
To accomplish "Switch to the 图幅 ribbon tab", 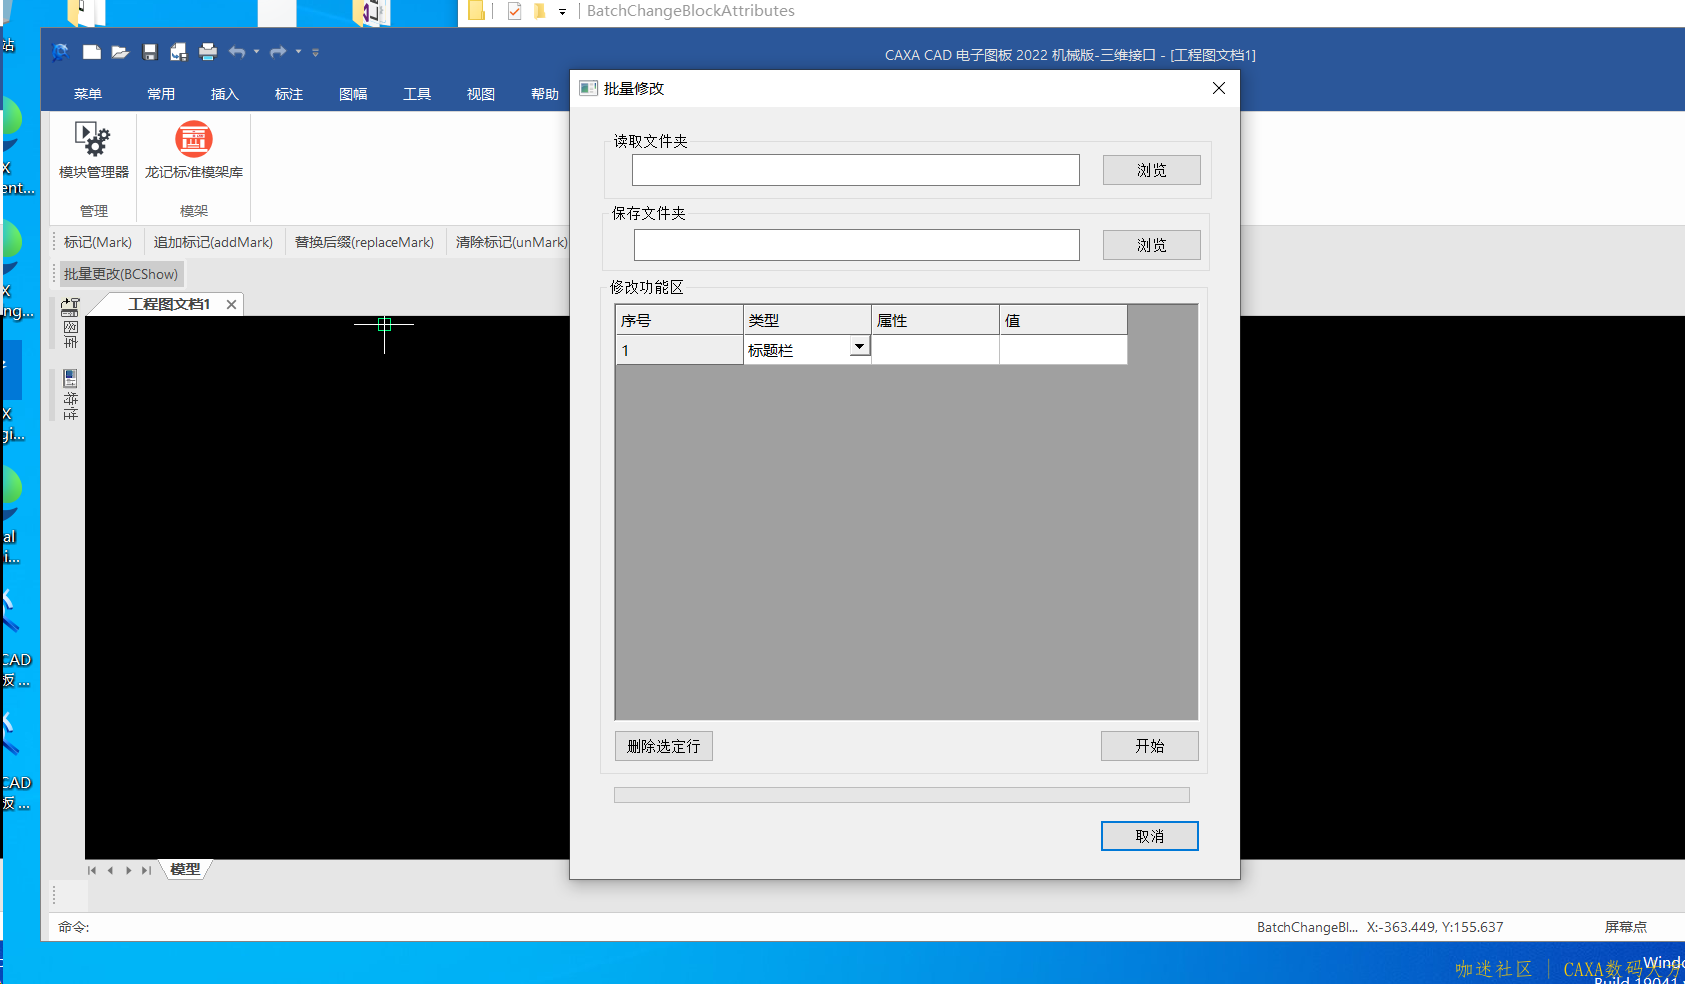I will [x=353, y=94].
